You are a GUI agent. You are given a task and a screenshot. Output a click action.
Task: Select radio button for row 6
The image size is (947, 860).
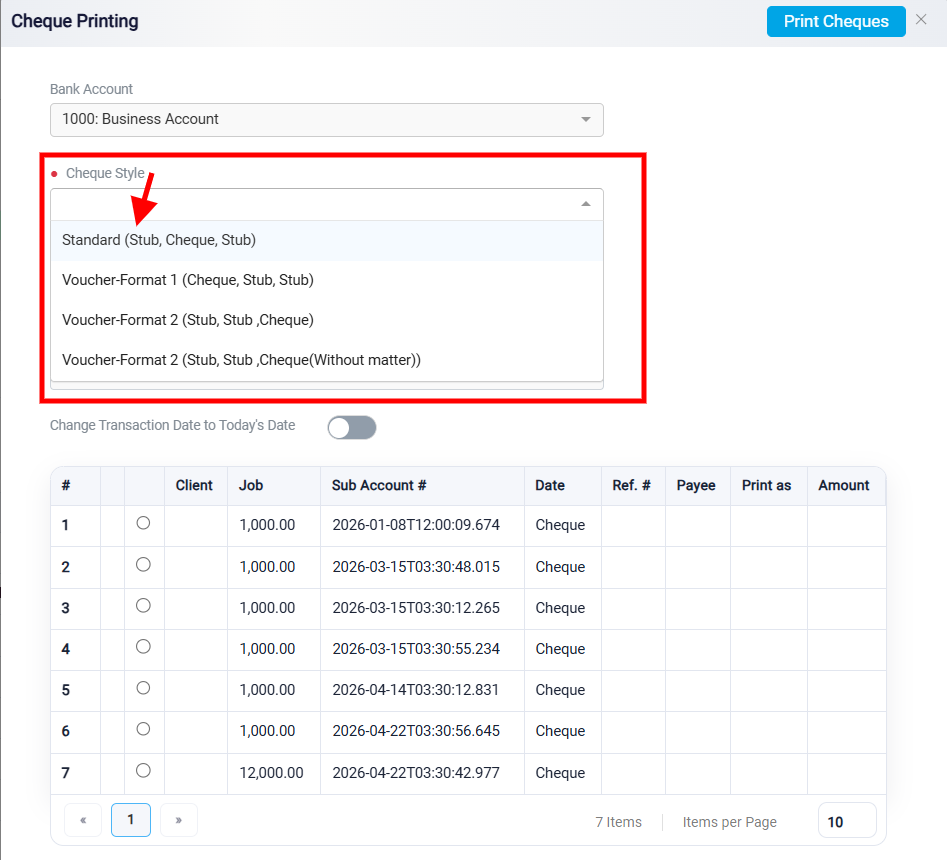click(143, 729)
